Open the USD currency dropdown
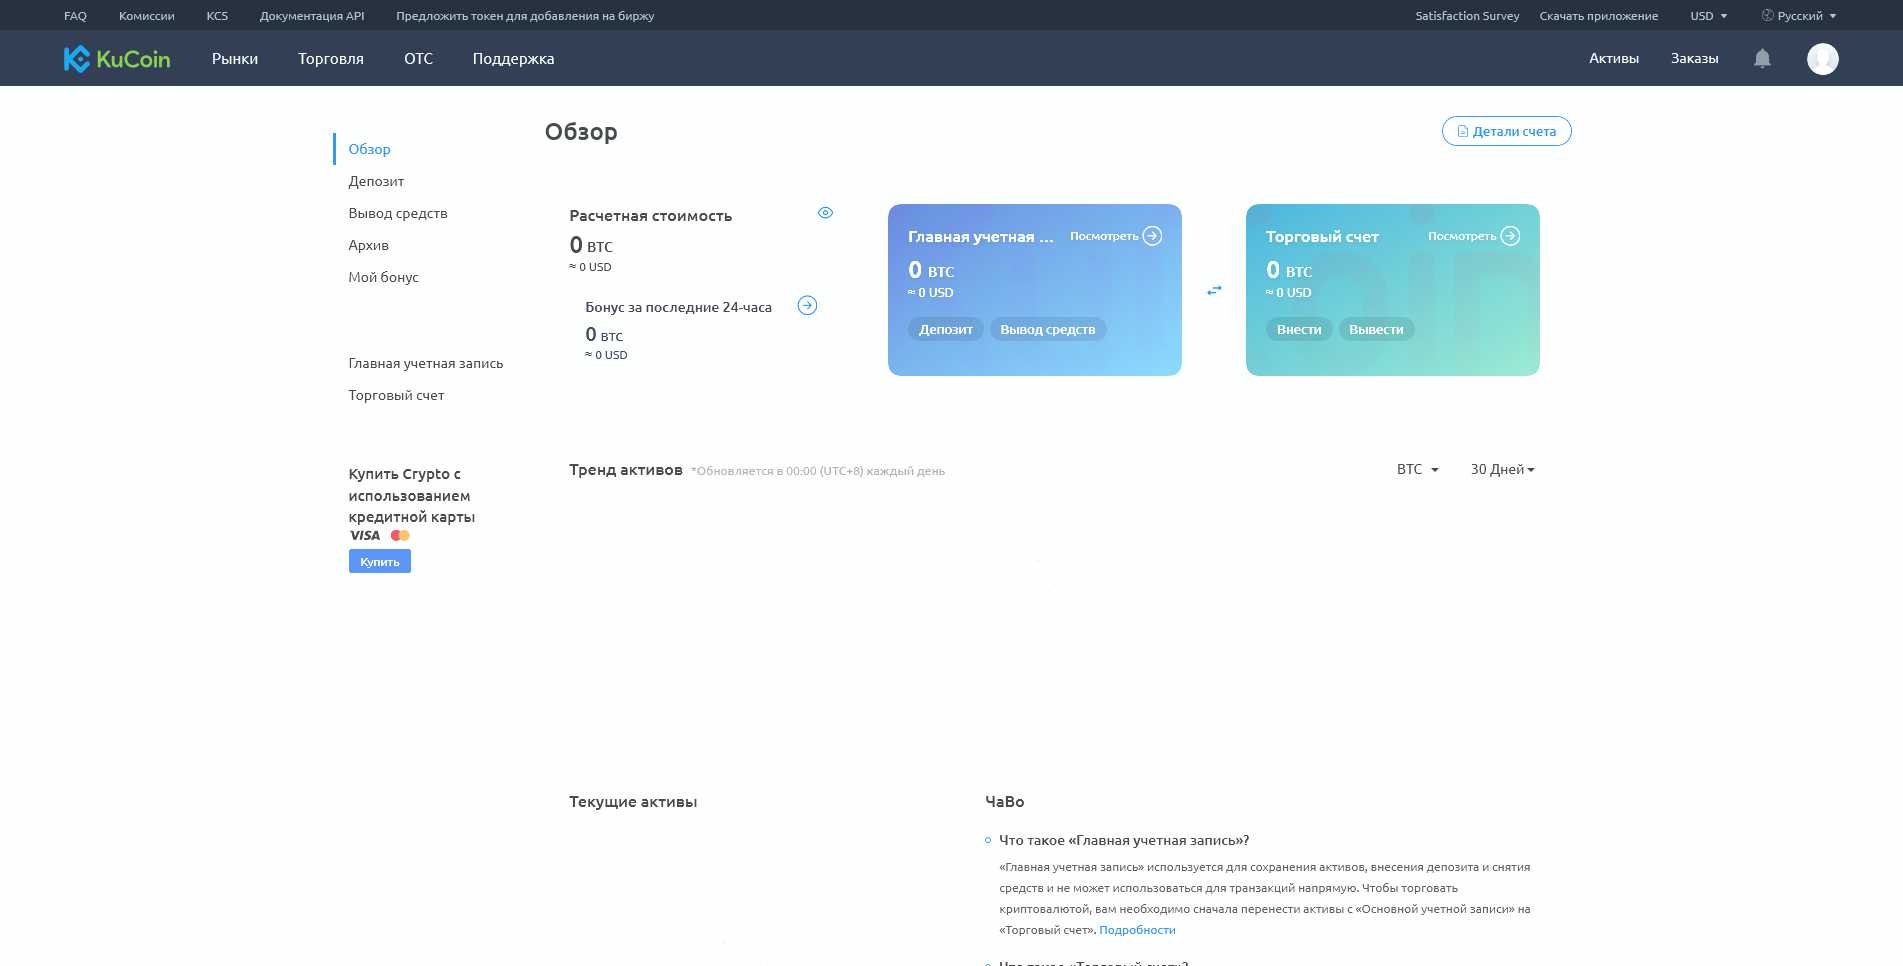 pyautogui.click(x=1708, y=16)
